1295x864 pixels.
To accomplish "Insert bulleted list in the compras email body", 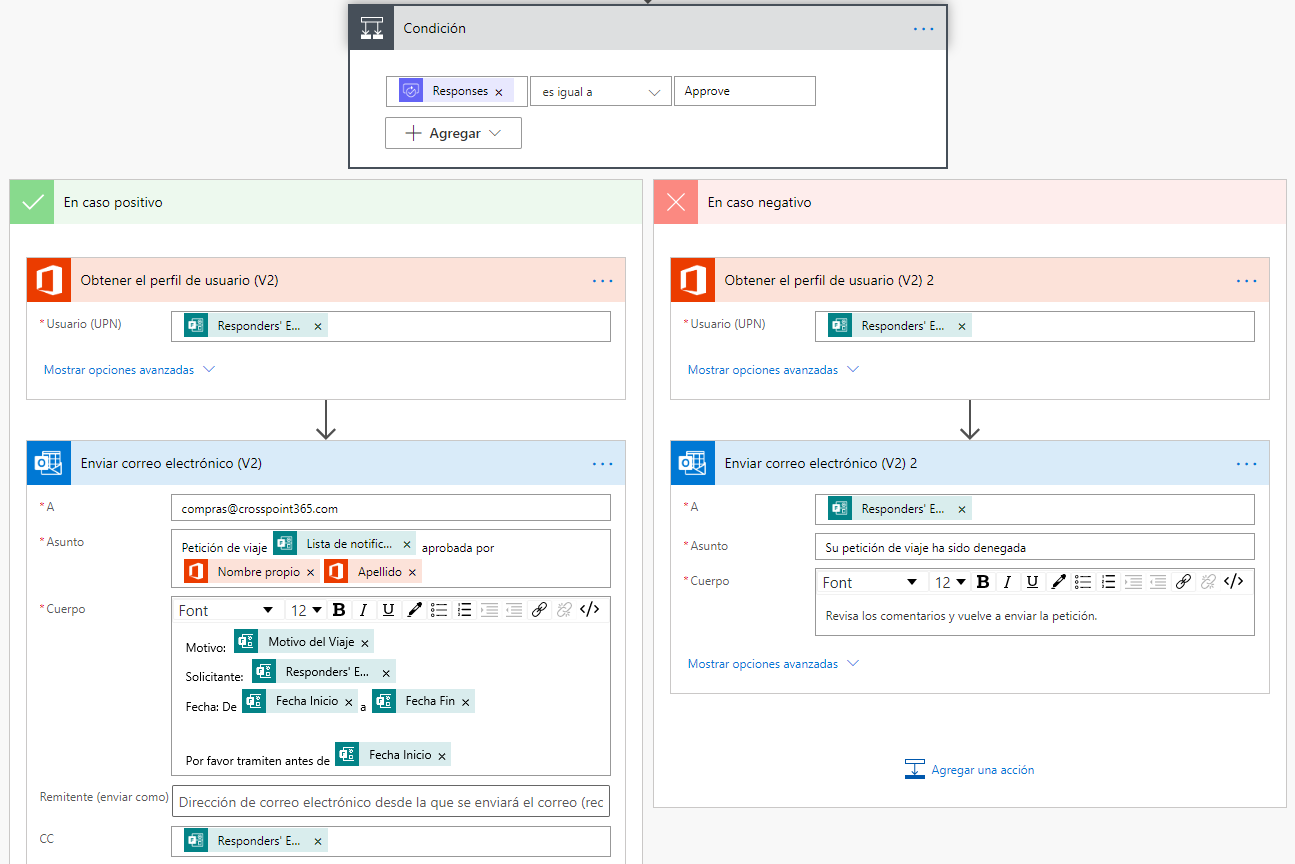I will 439,610.
